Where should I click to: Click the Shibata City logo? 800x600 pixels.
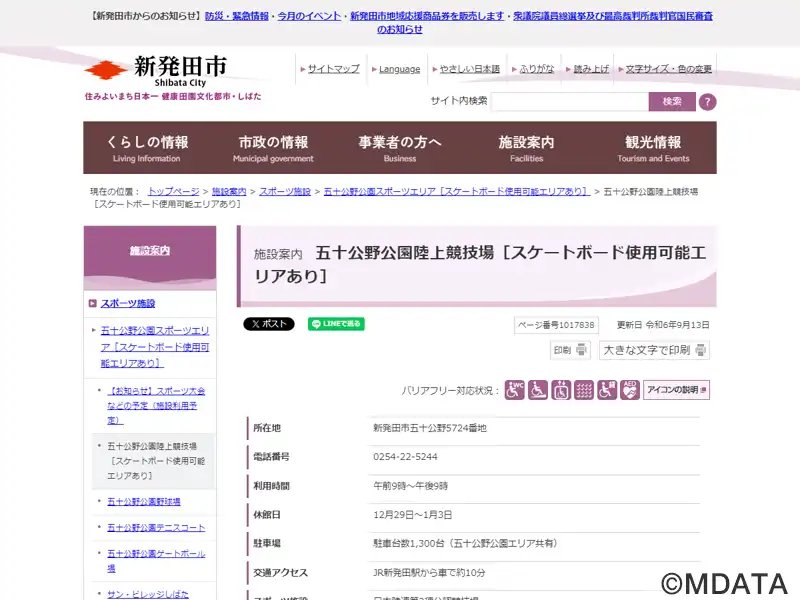(156, 70)
